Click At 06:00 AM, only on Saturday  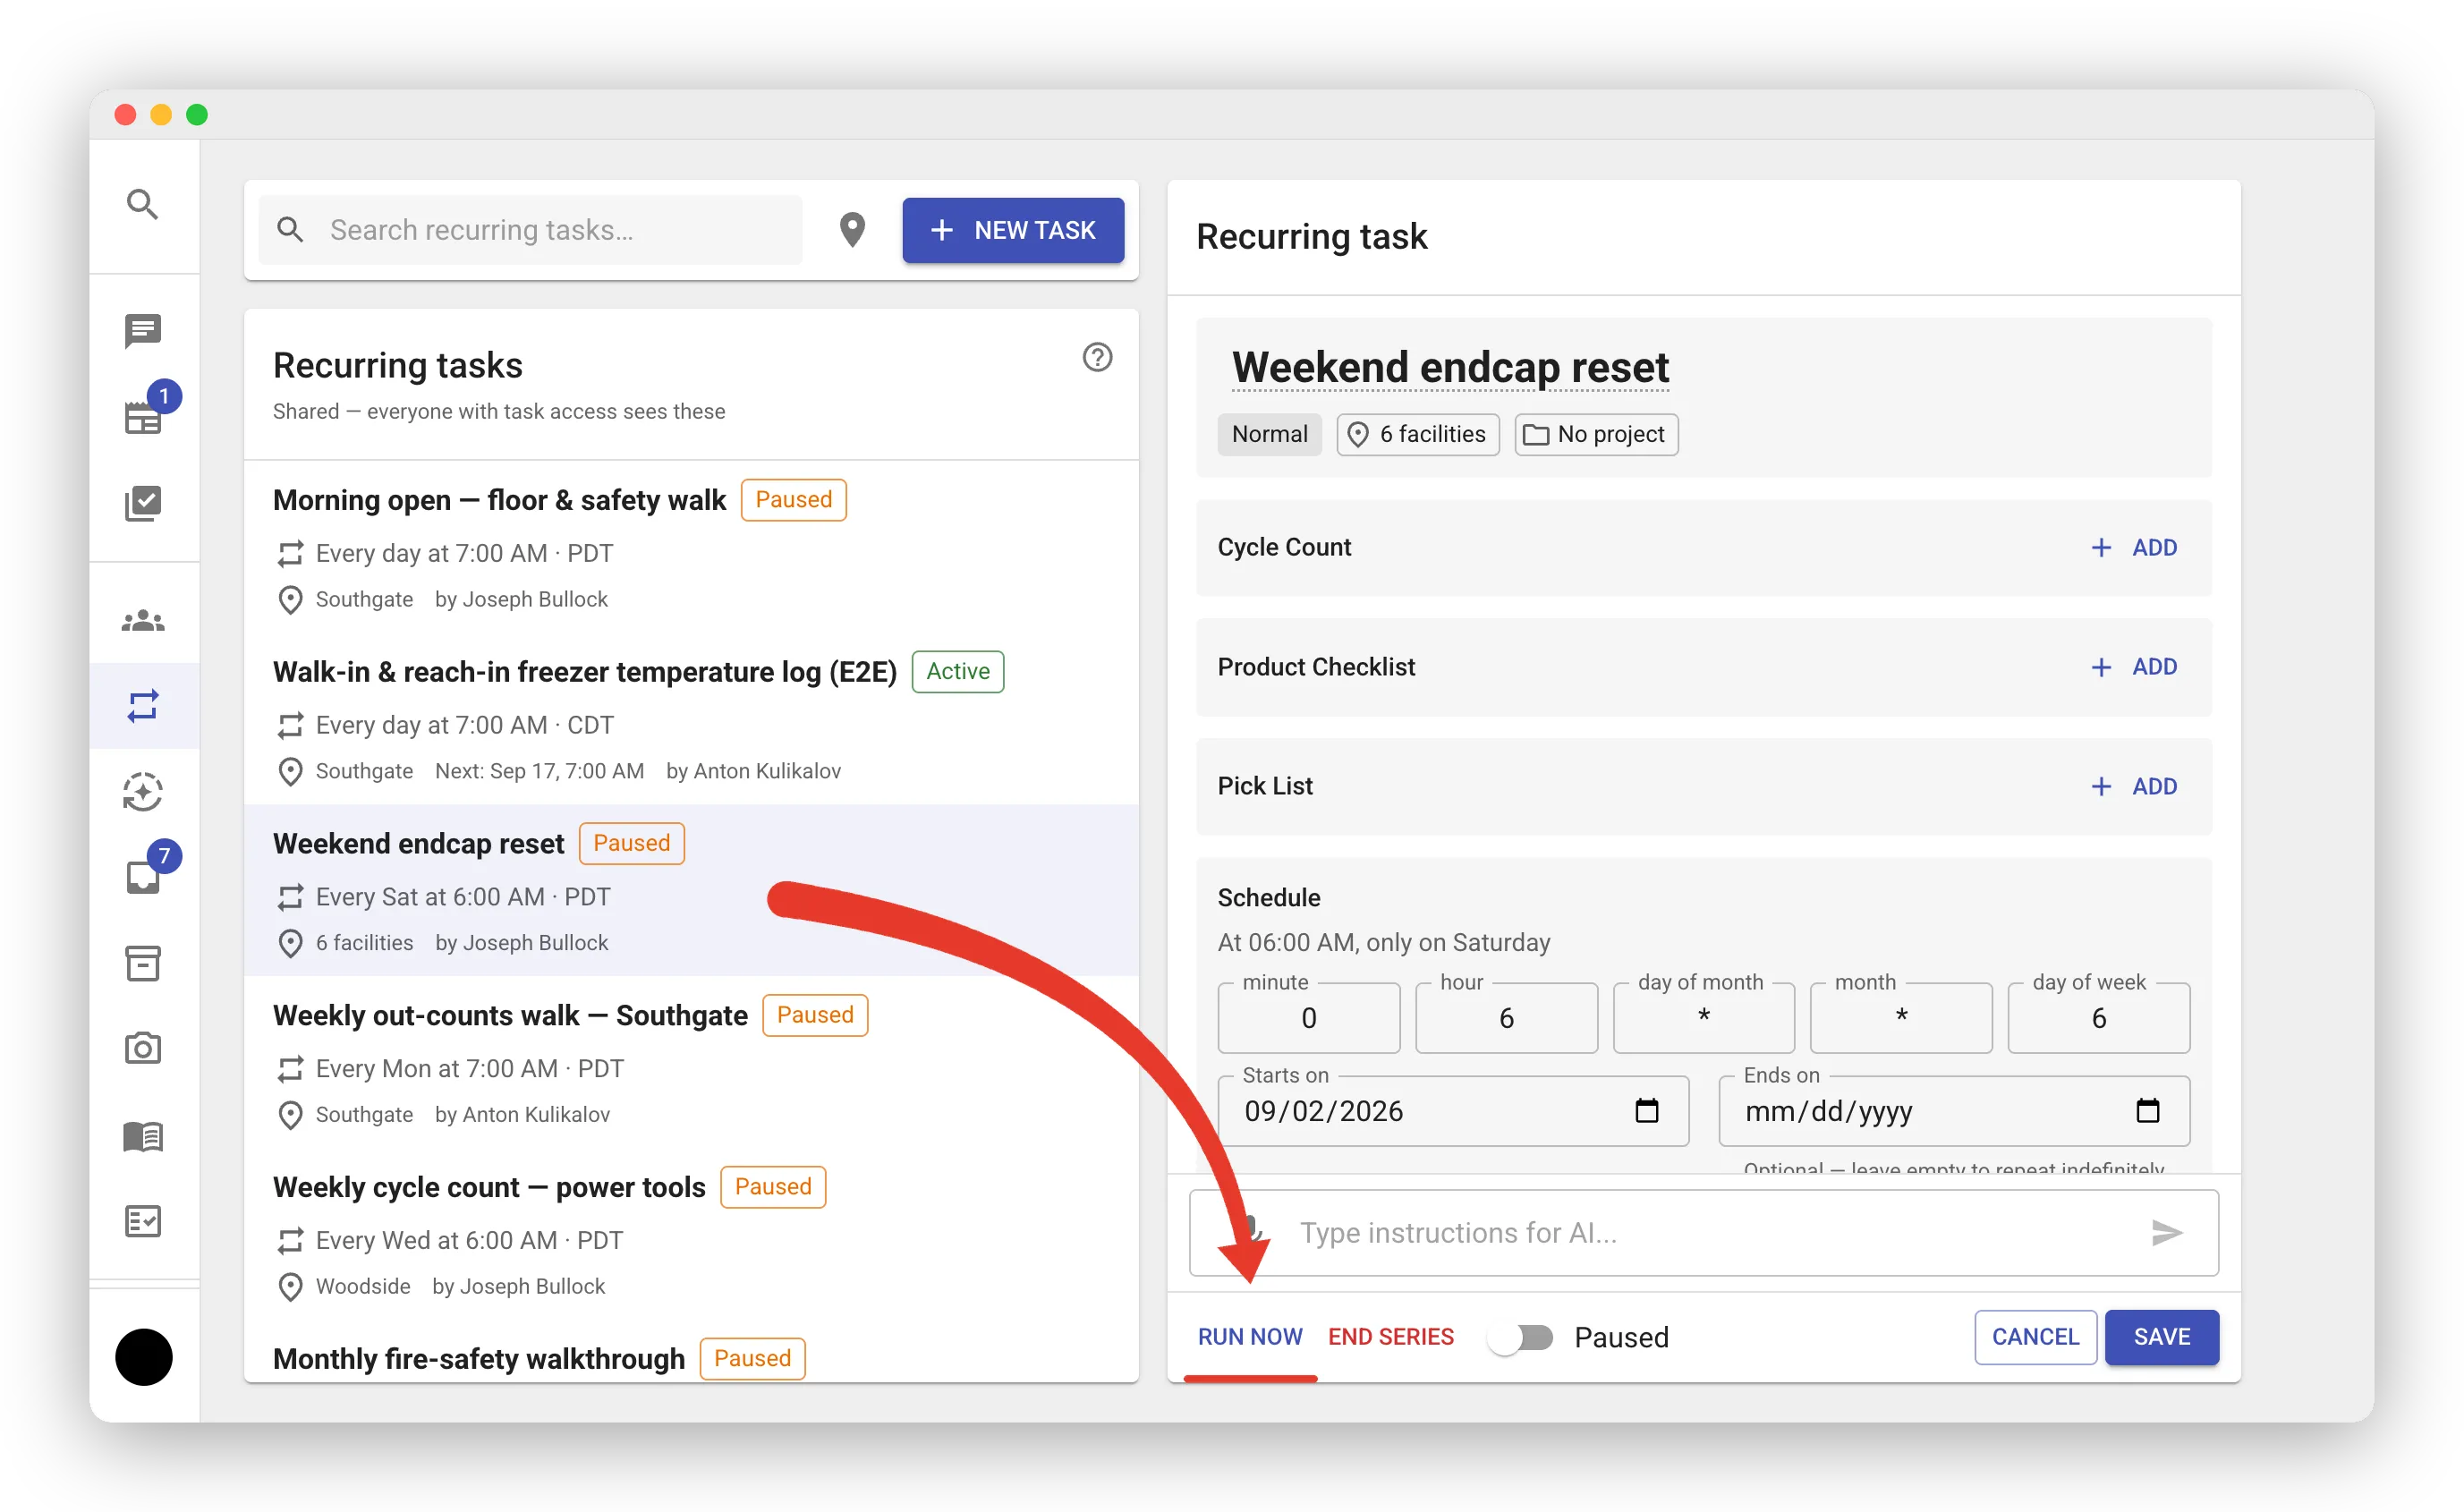tap(1384, 943)
